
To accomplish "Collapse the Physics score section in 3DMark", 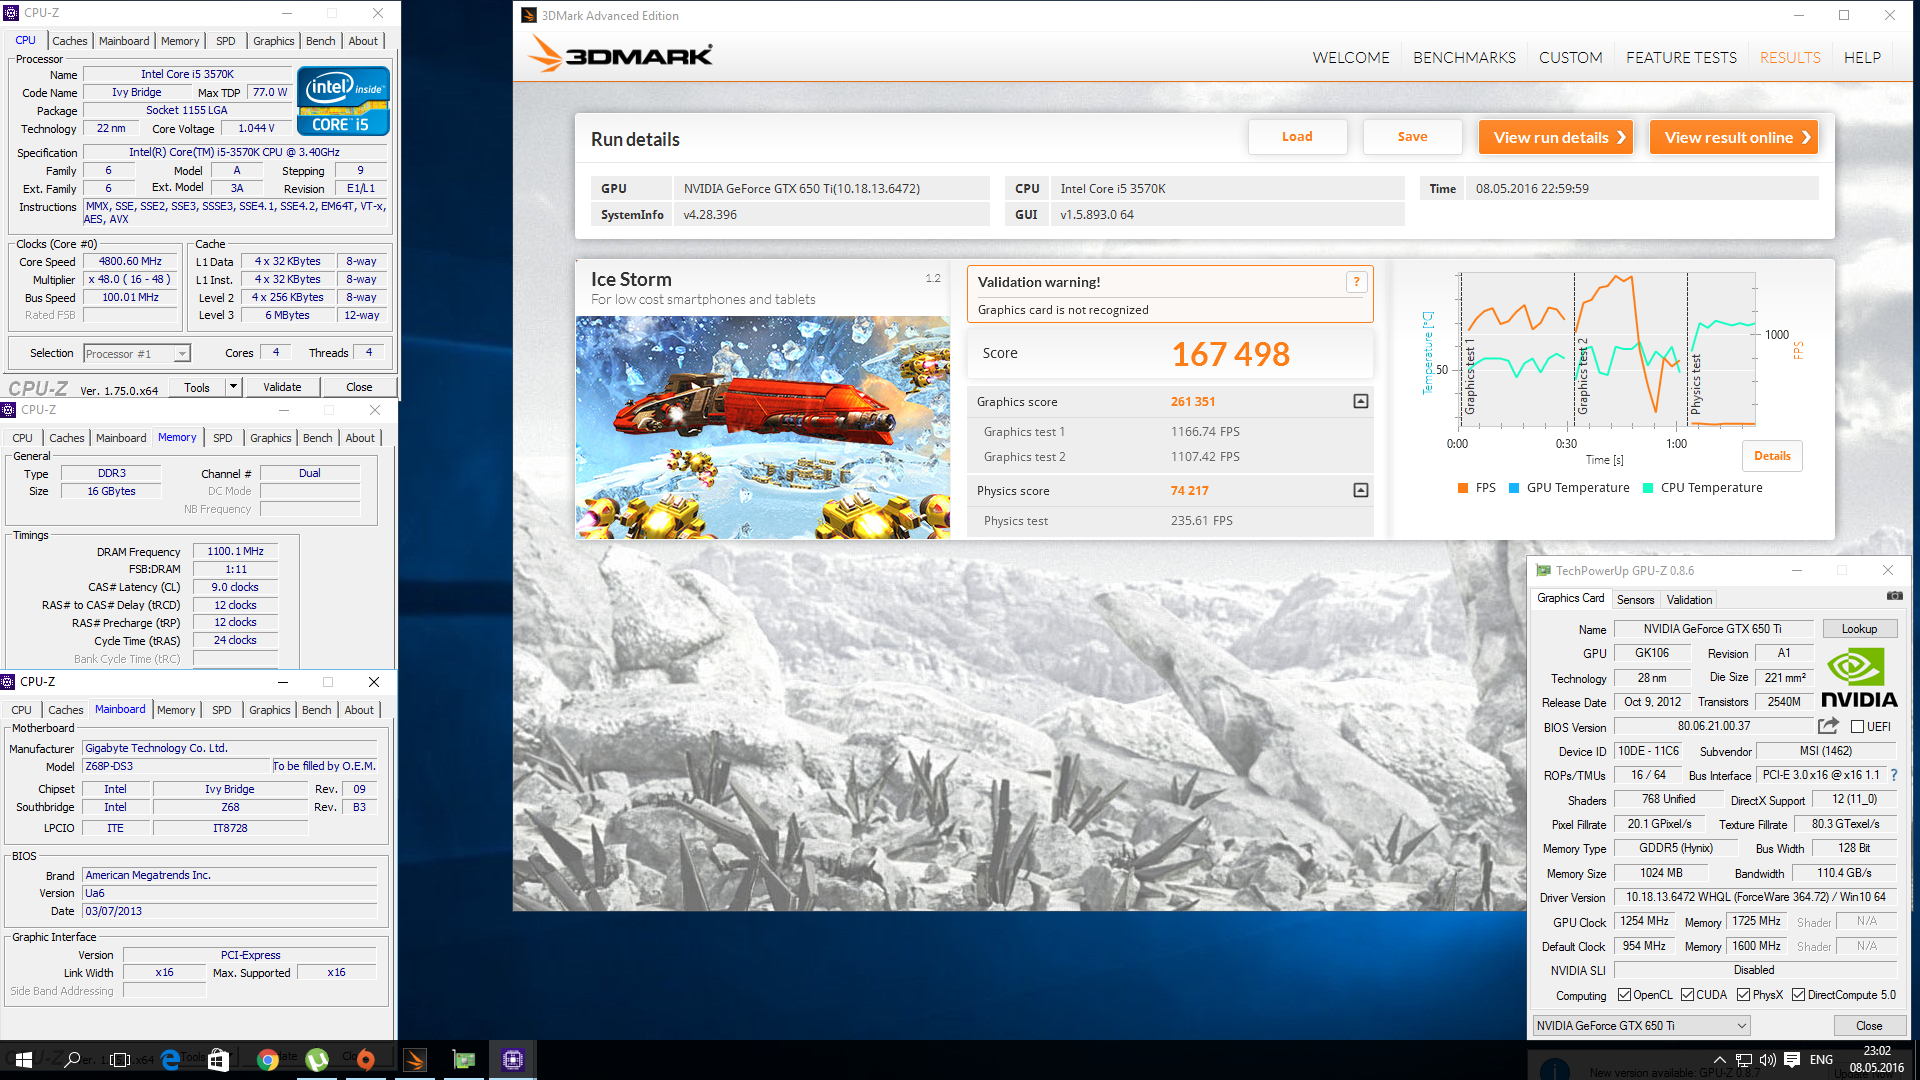I will click(x=1360, y=490).
